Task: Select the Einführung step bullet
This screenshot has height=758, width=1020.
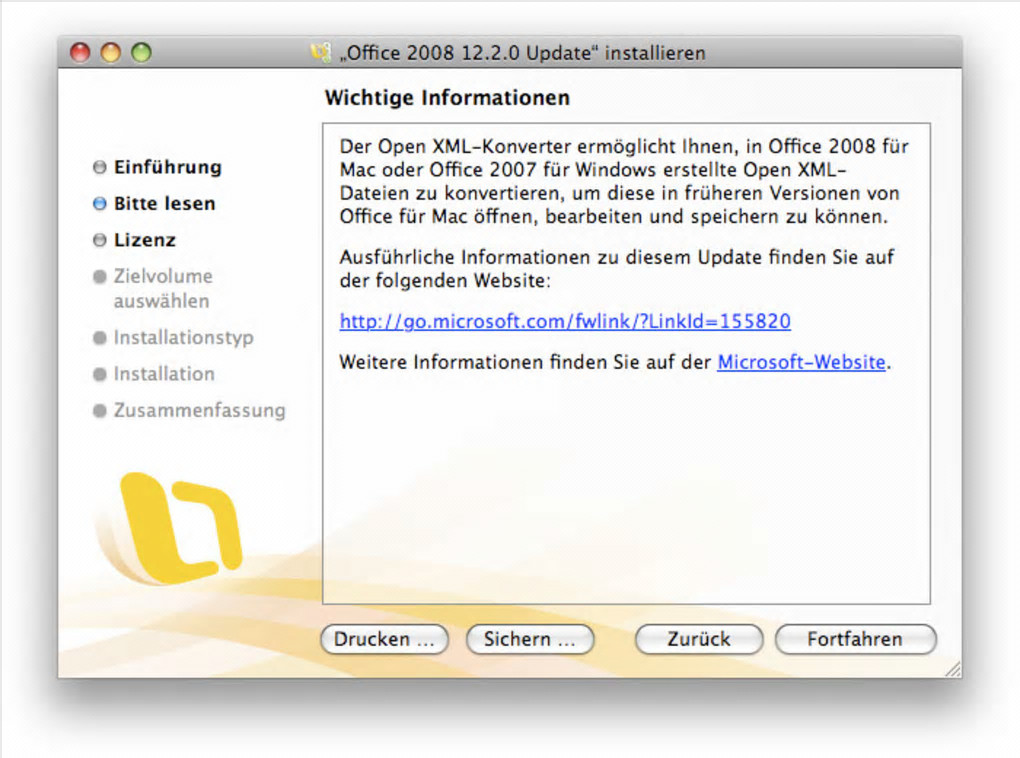Action: (100, 167)
